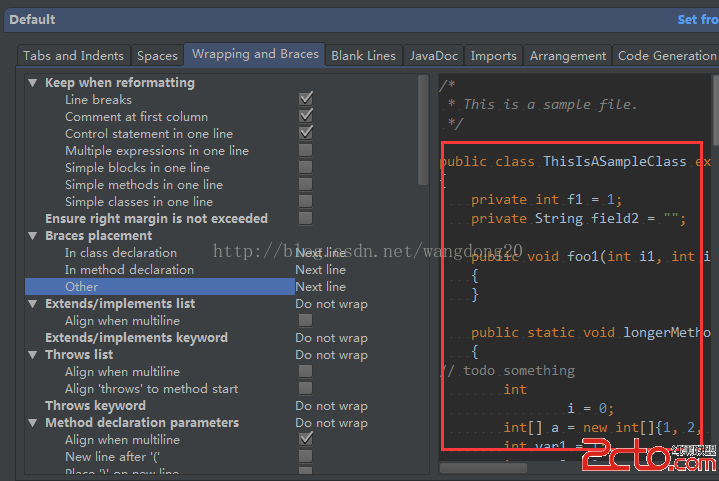Select the In method declaration row
This screenshot has height=481, width=719.
[x=129, y=270]
